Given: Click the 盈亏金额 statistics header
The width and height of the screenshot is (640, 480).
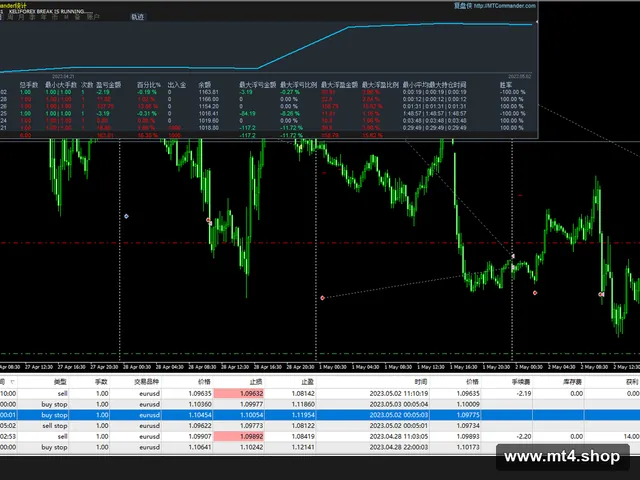Looking at the screenshot, I should click(109, 85).
